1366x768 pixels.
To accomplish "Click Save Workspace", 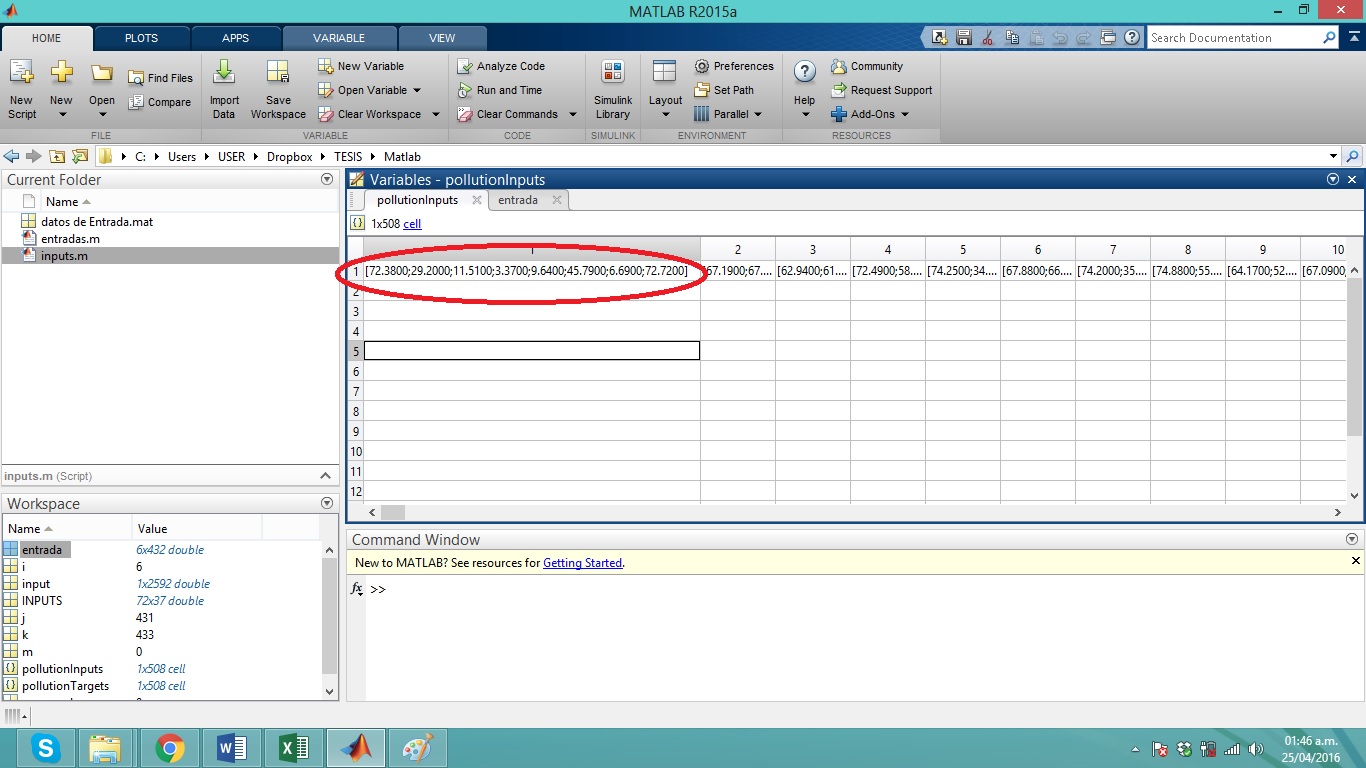I will (278, 89).
